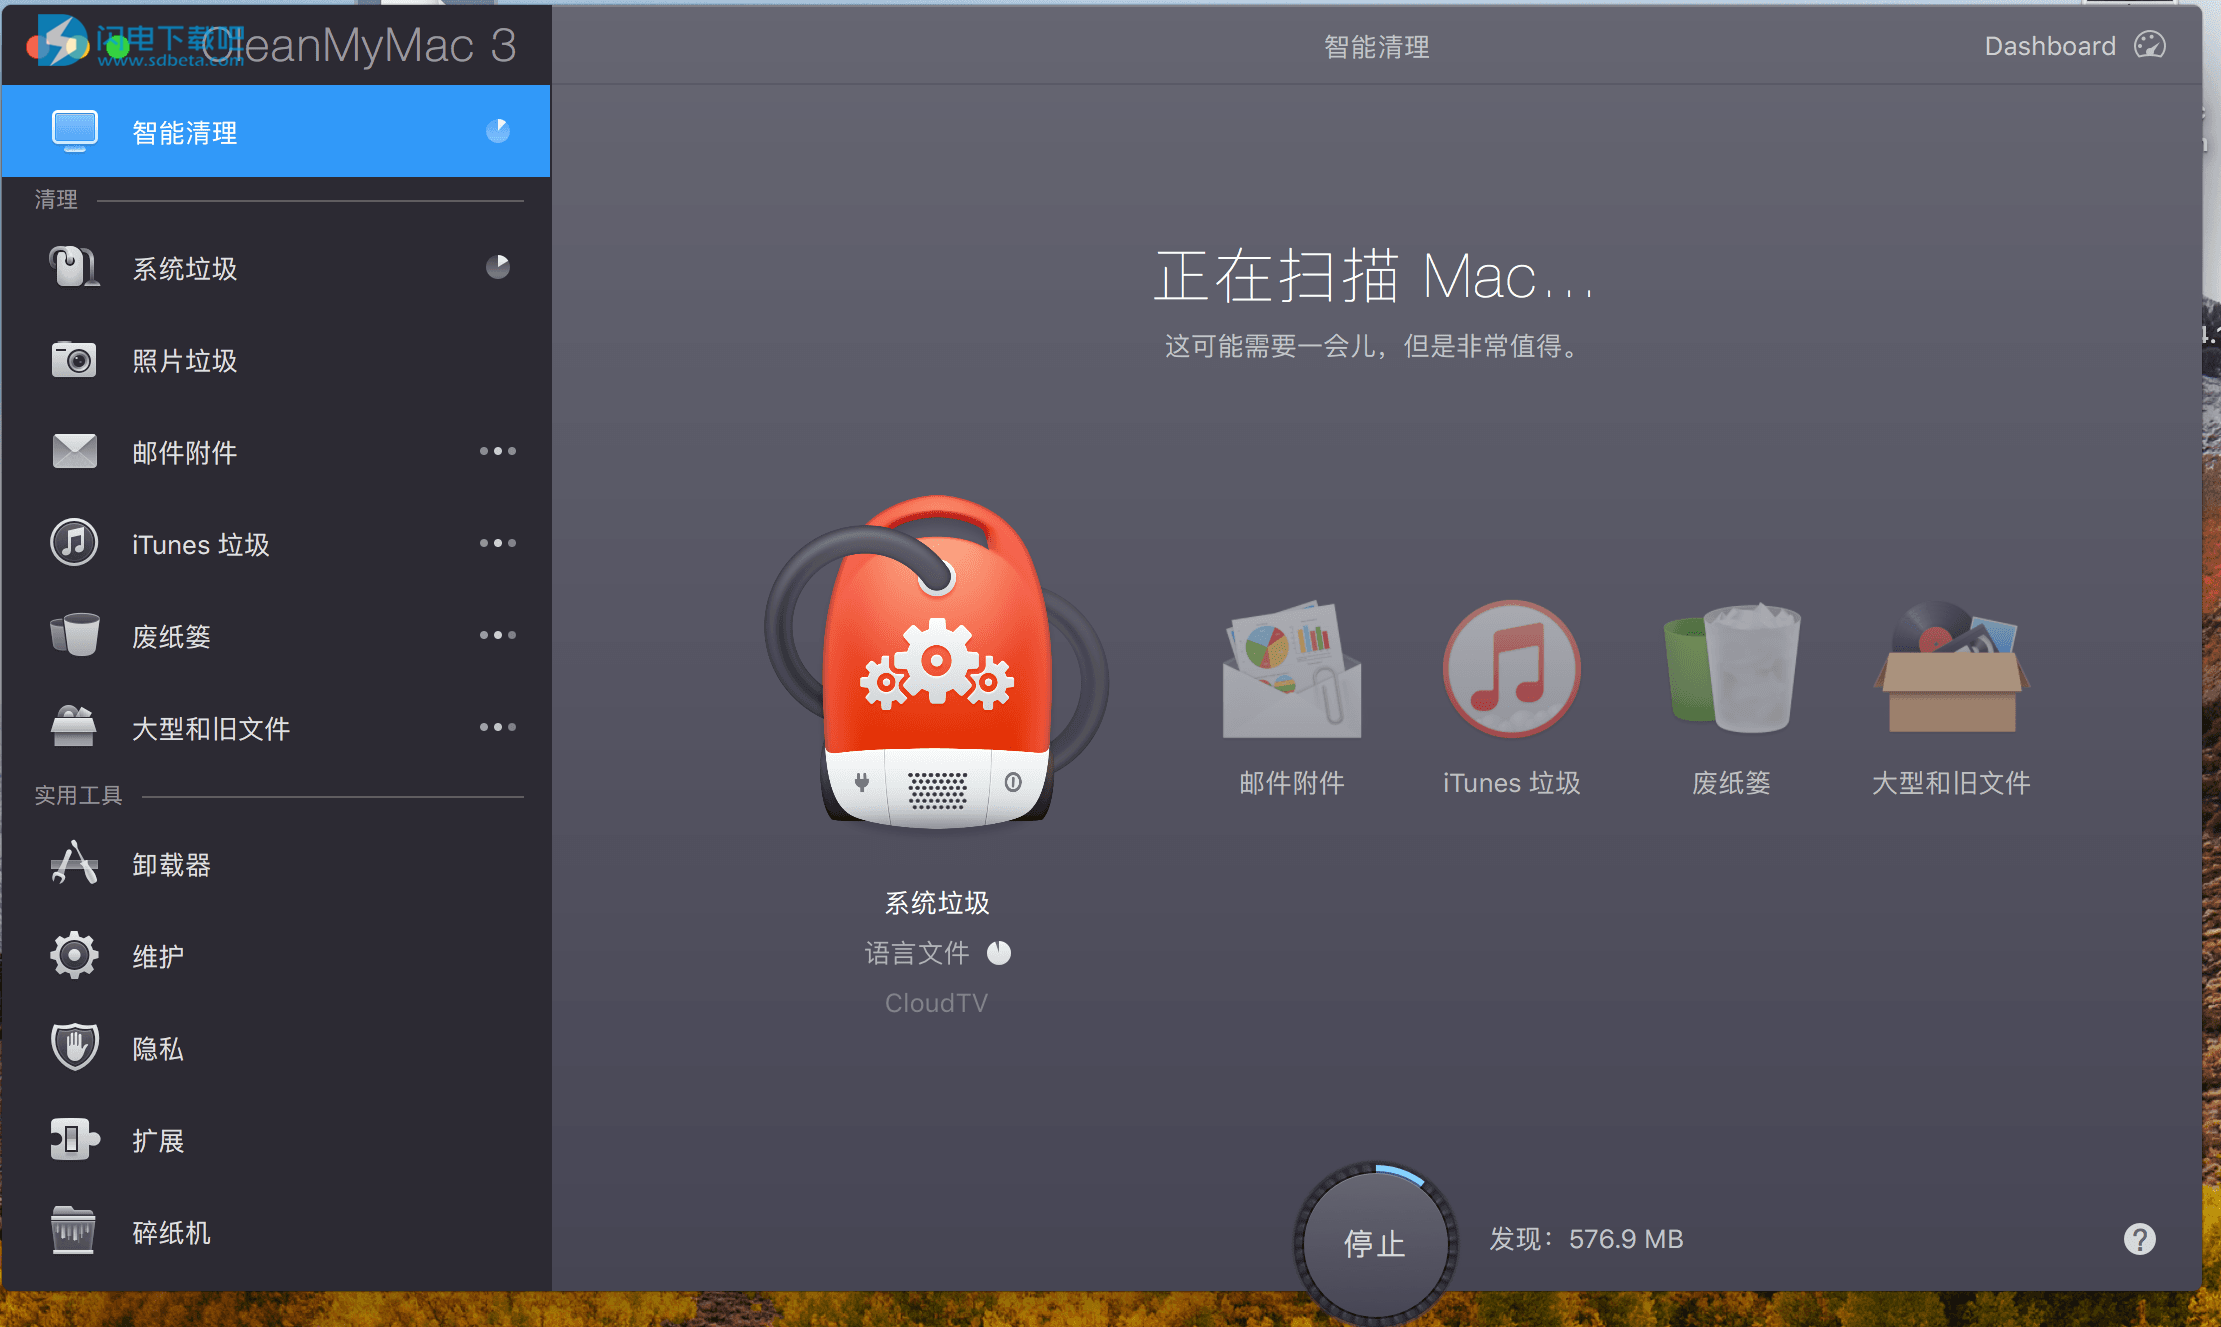Click the iTunes 垃圾 caption in main panel
The height and width of the screenshot is (1327, 2221).
pyautogui.click(x=1512, y=783)
